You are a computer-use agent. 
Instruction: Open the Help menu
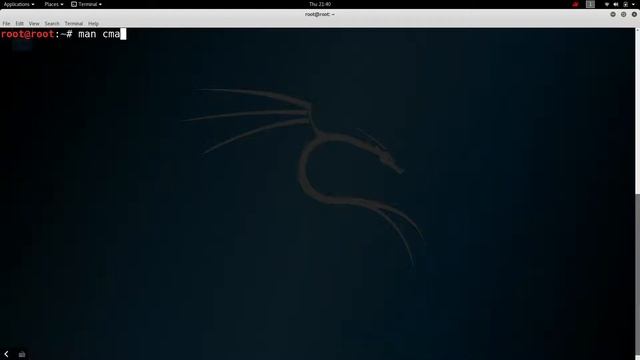93,24
